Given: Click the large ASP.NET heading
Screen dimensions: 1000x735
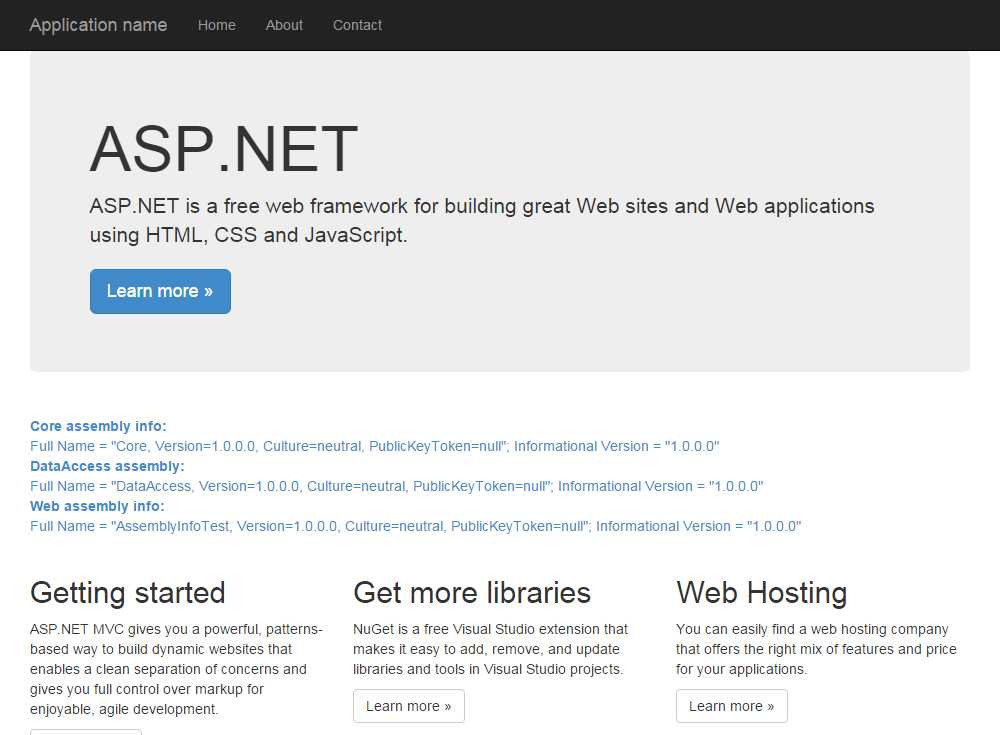Looking at the screenshot, I should [223, 150].
